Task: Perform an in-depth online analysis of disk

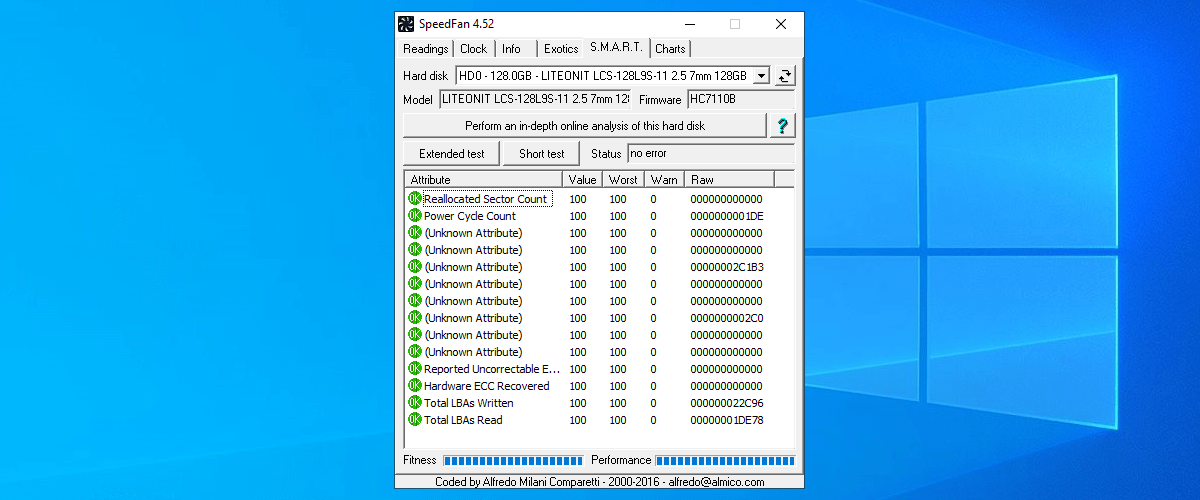Action: [x=585, y=126]
